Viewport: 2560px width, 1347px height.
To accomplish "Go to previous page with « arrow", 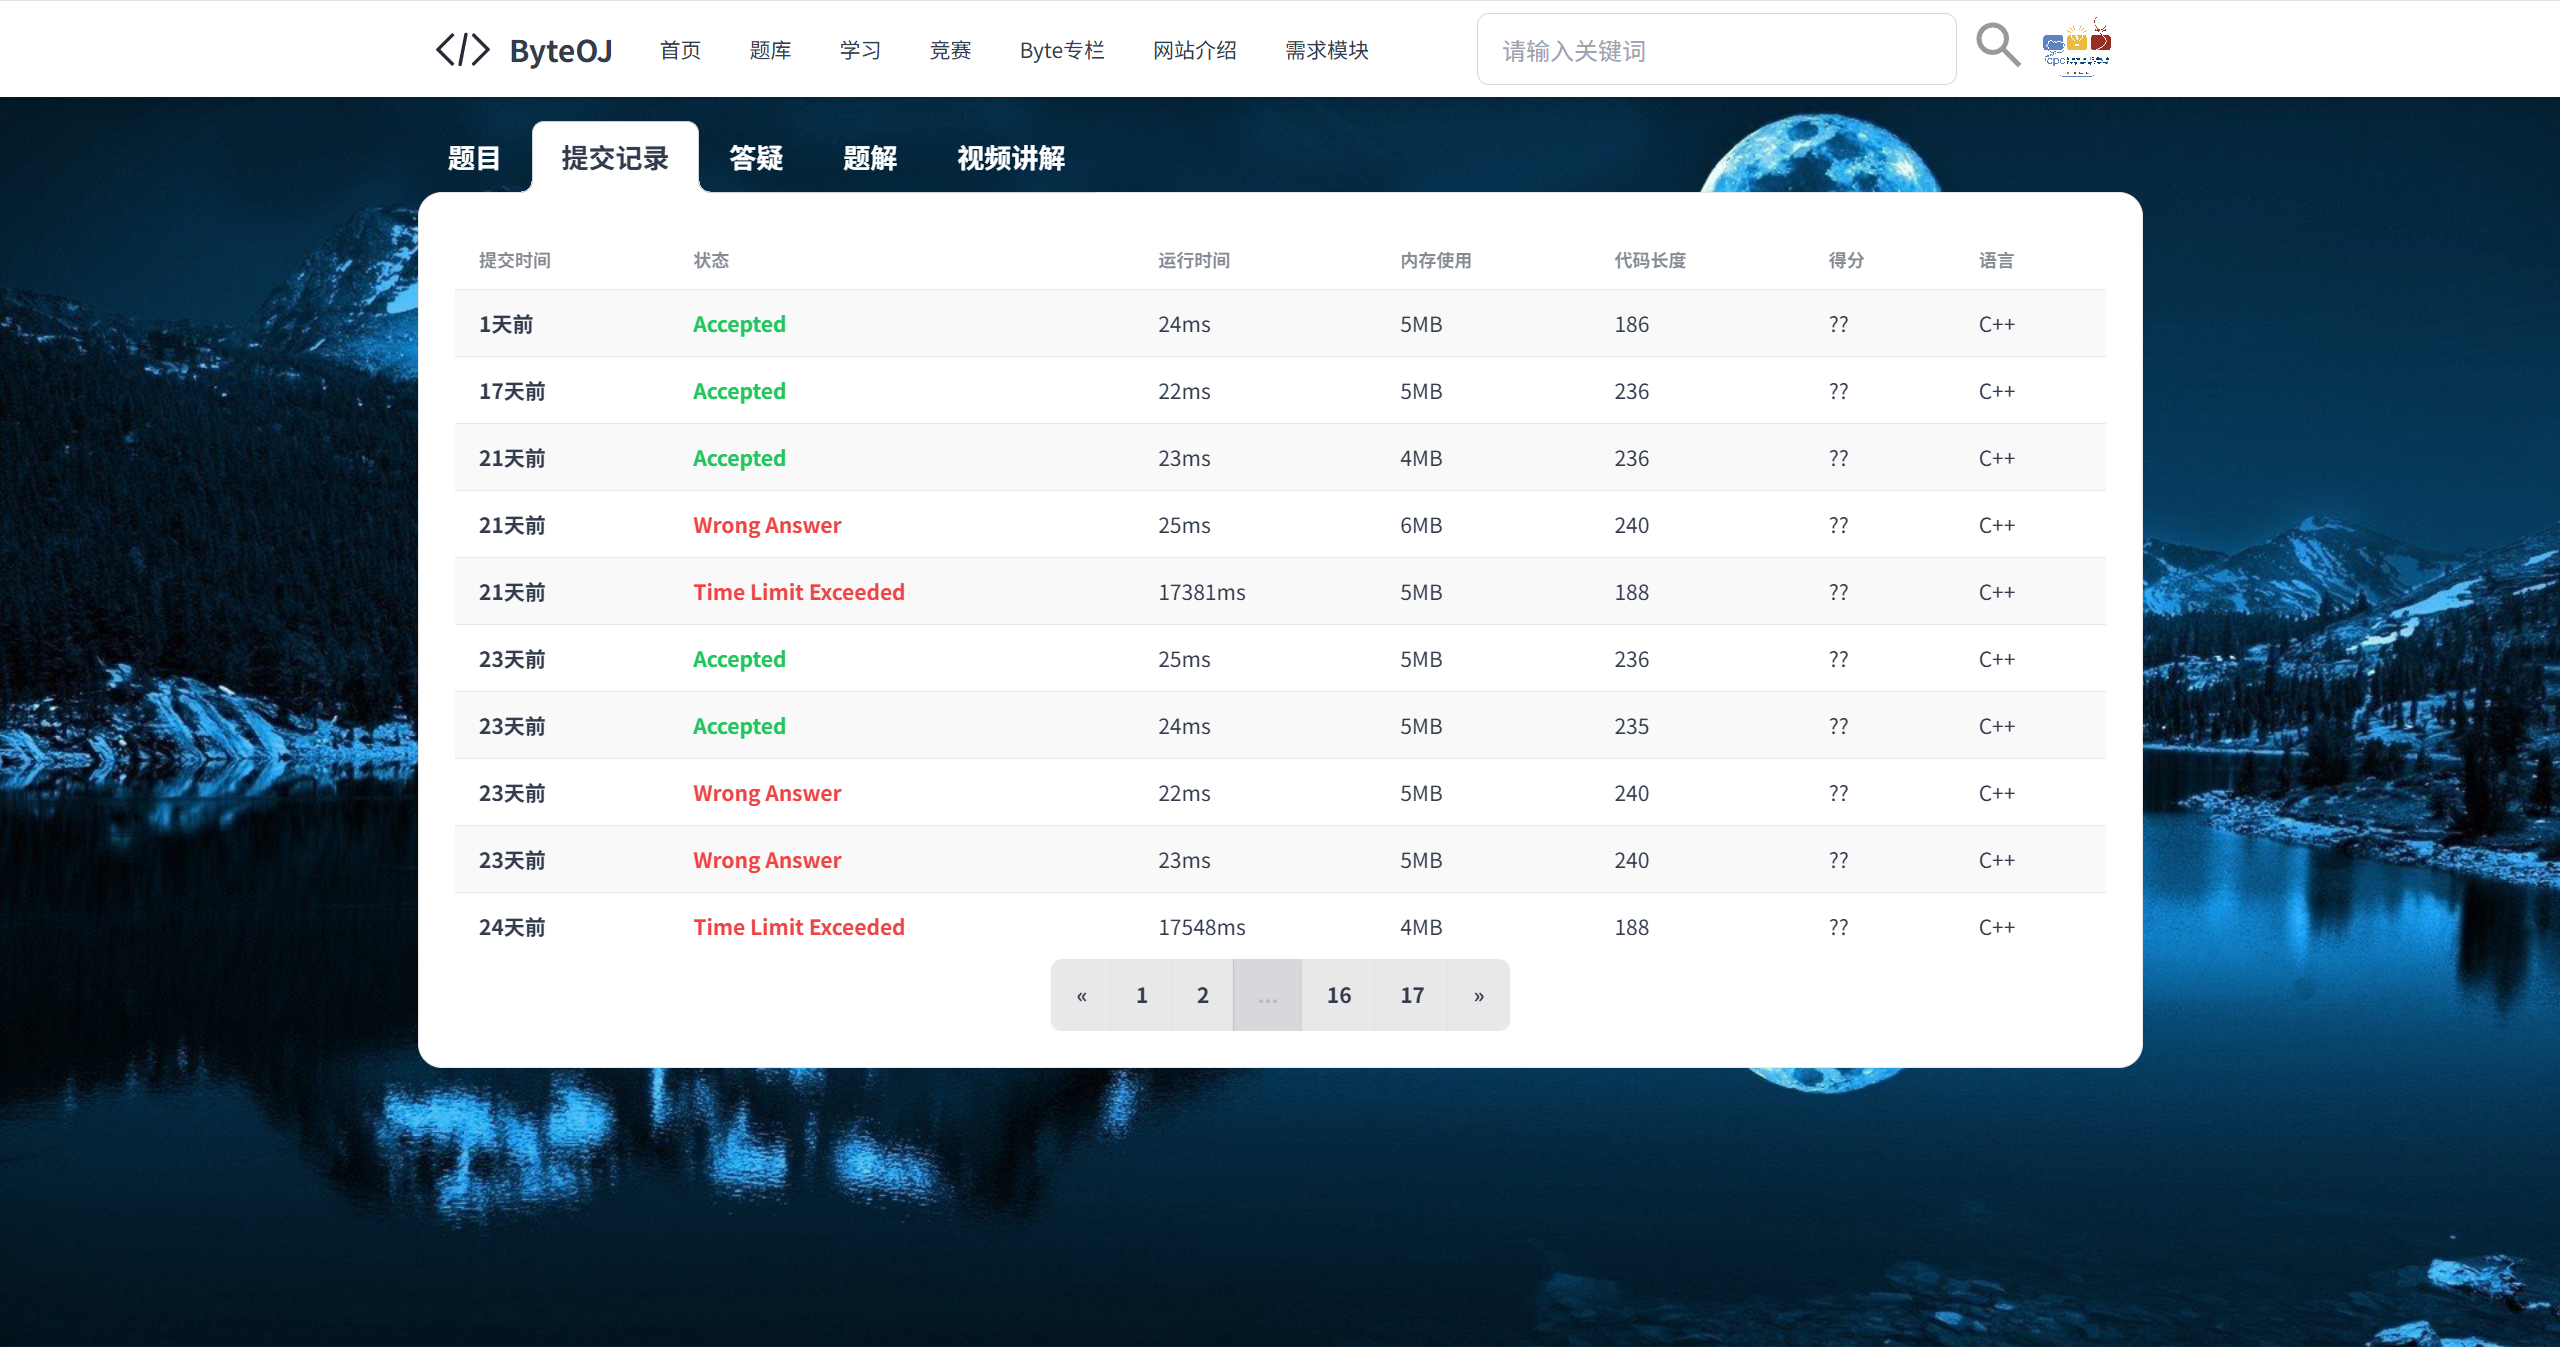I will coord(1081,995).
